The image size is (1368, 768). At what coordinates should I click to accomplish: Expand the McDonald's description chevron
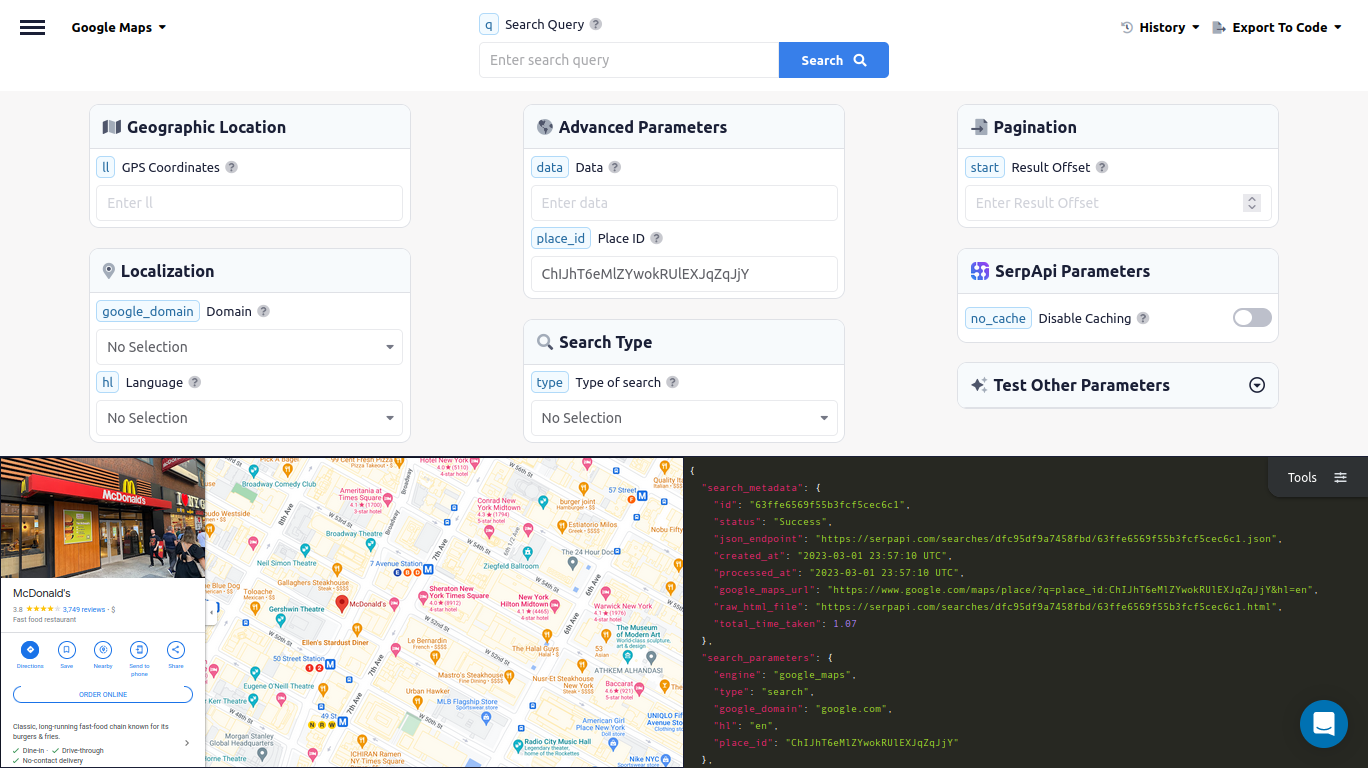pyautogui.click(x=187, y=743)
